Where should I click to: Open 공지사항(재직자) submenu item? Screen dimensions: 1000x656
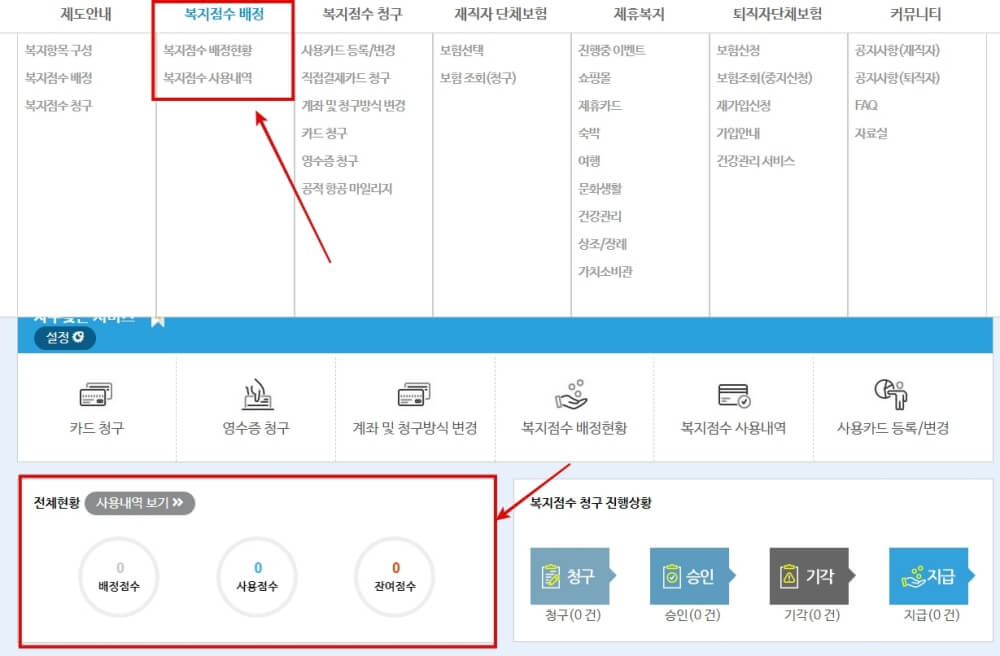tap(897, 50)
